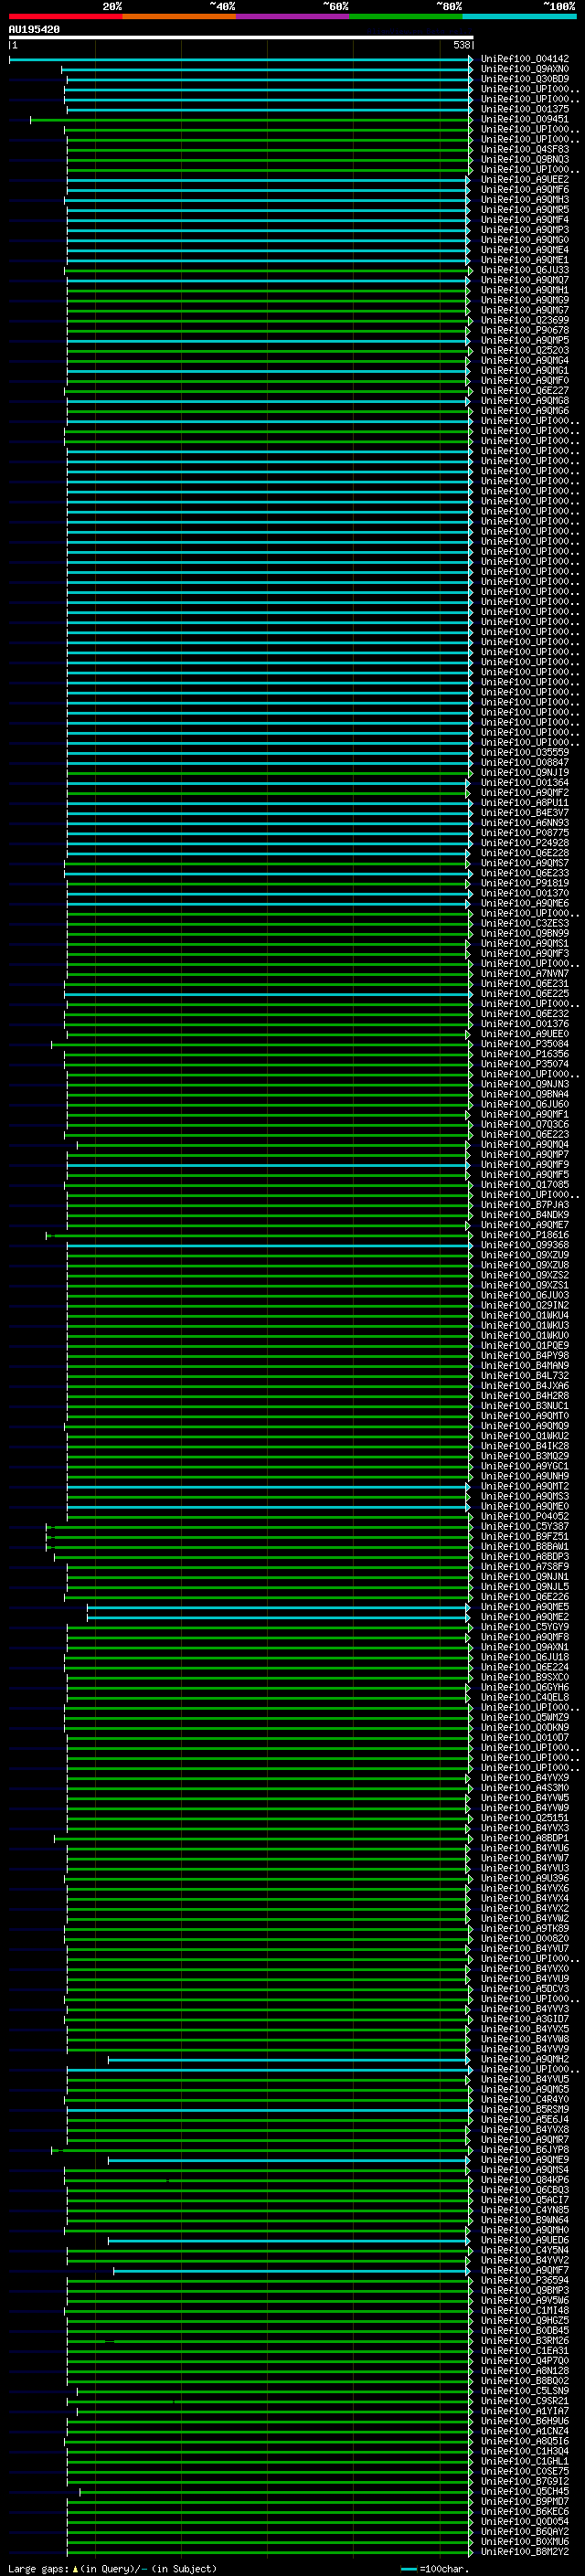Open hit UniRef100_O04142
585x2576 pixels.
coord(525,59)
